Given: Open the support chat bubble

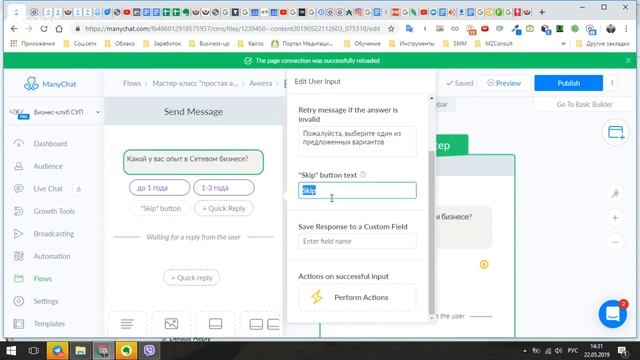Looking at the screenshot, I should 612,314.
